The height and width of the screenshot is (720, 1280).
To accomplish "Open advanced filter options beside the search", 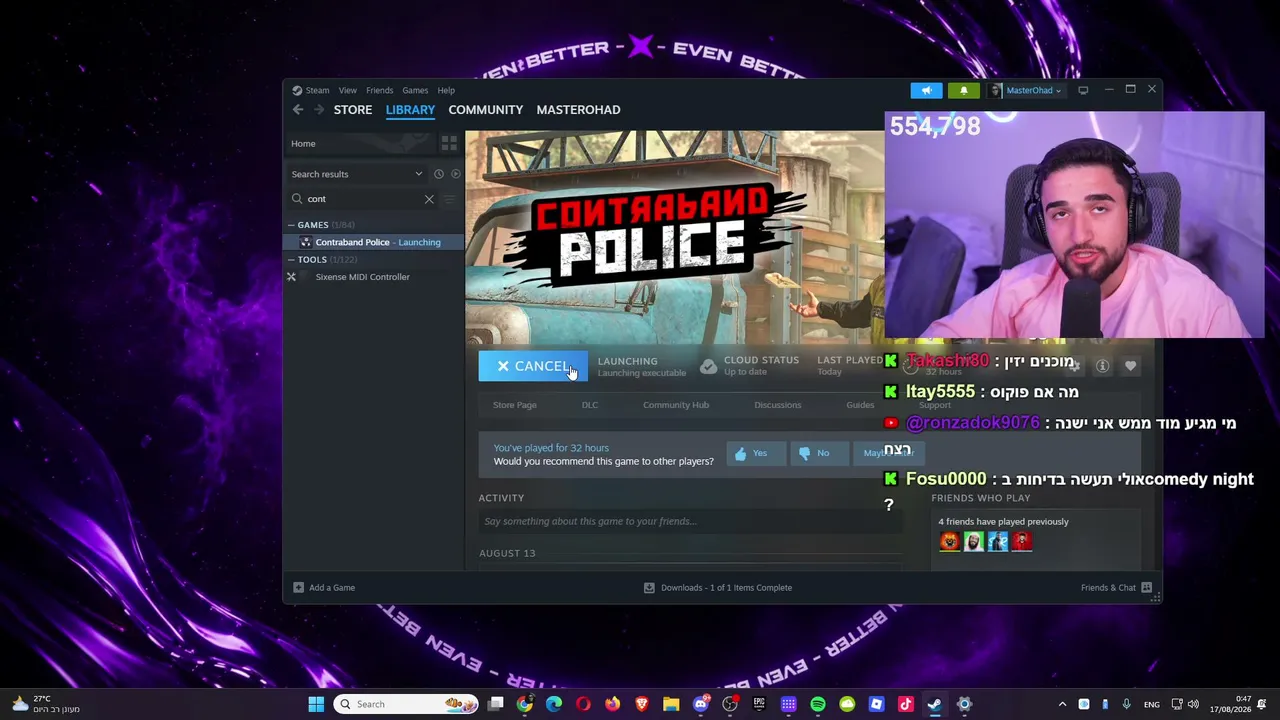I will (x=449, y=199).
